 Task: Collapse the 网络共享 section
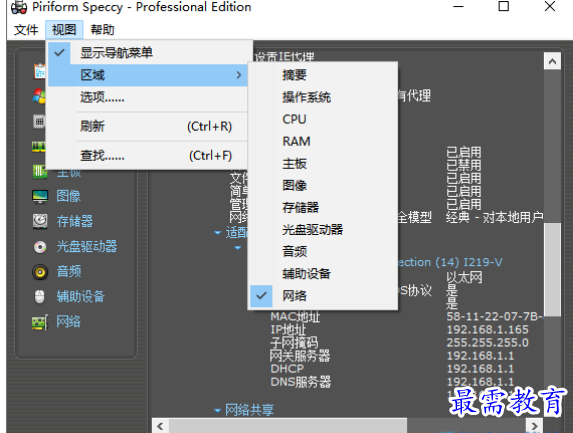click(x=217, y=411)
